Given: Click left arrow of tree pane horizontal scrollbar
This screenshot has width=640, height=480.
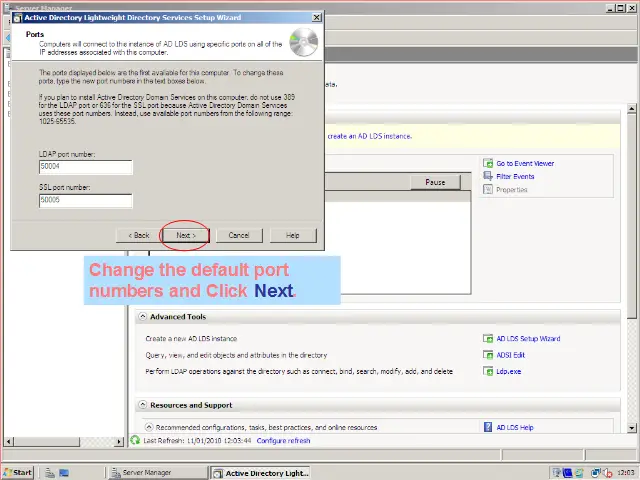Looking at the screenshot, I should 8,441.
